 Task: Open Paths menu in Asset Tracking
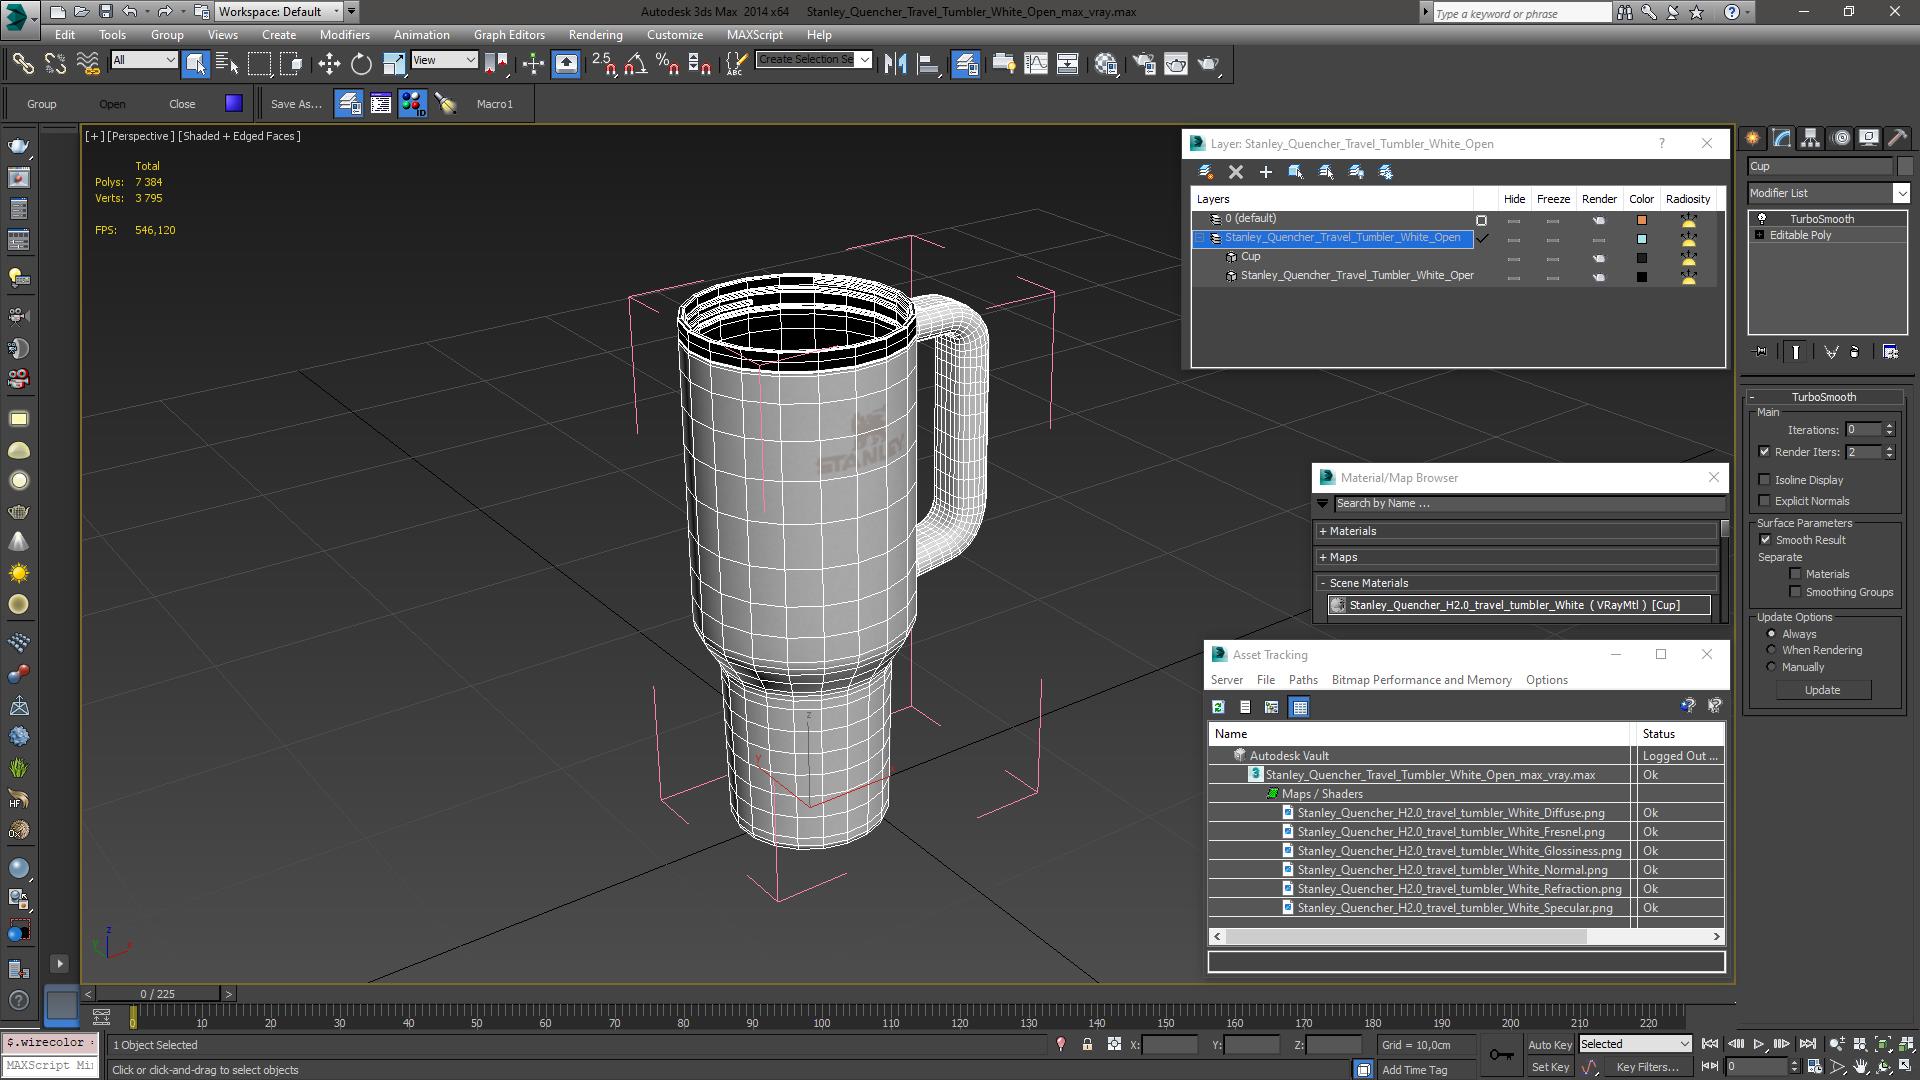point(1303,680)
